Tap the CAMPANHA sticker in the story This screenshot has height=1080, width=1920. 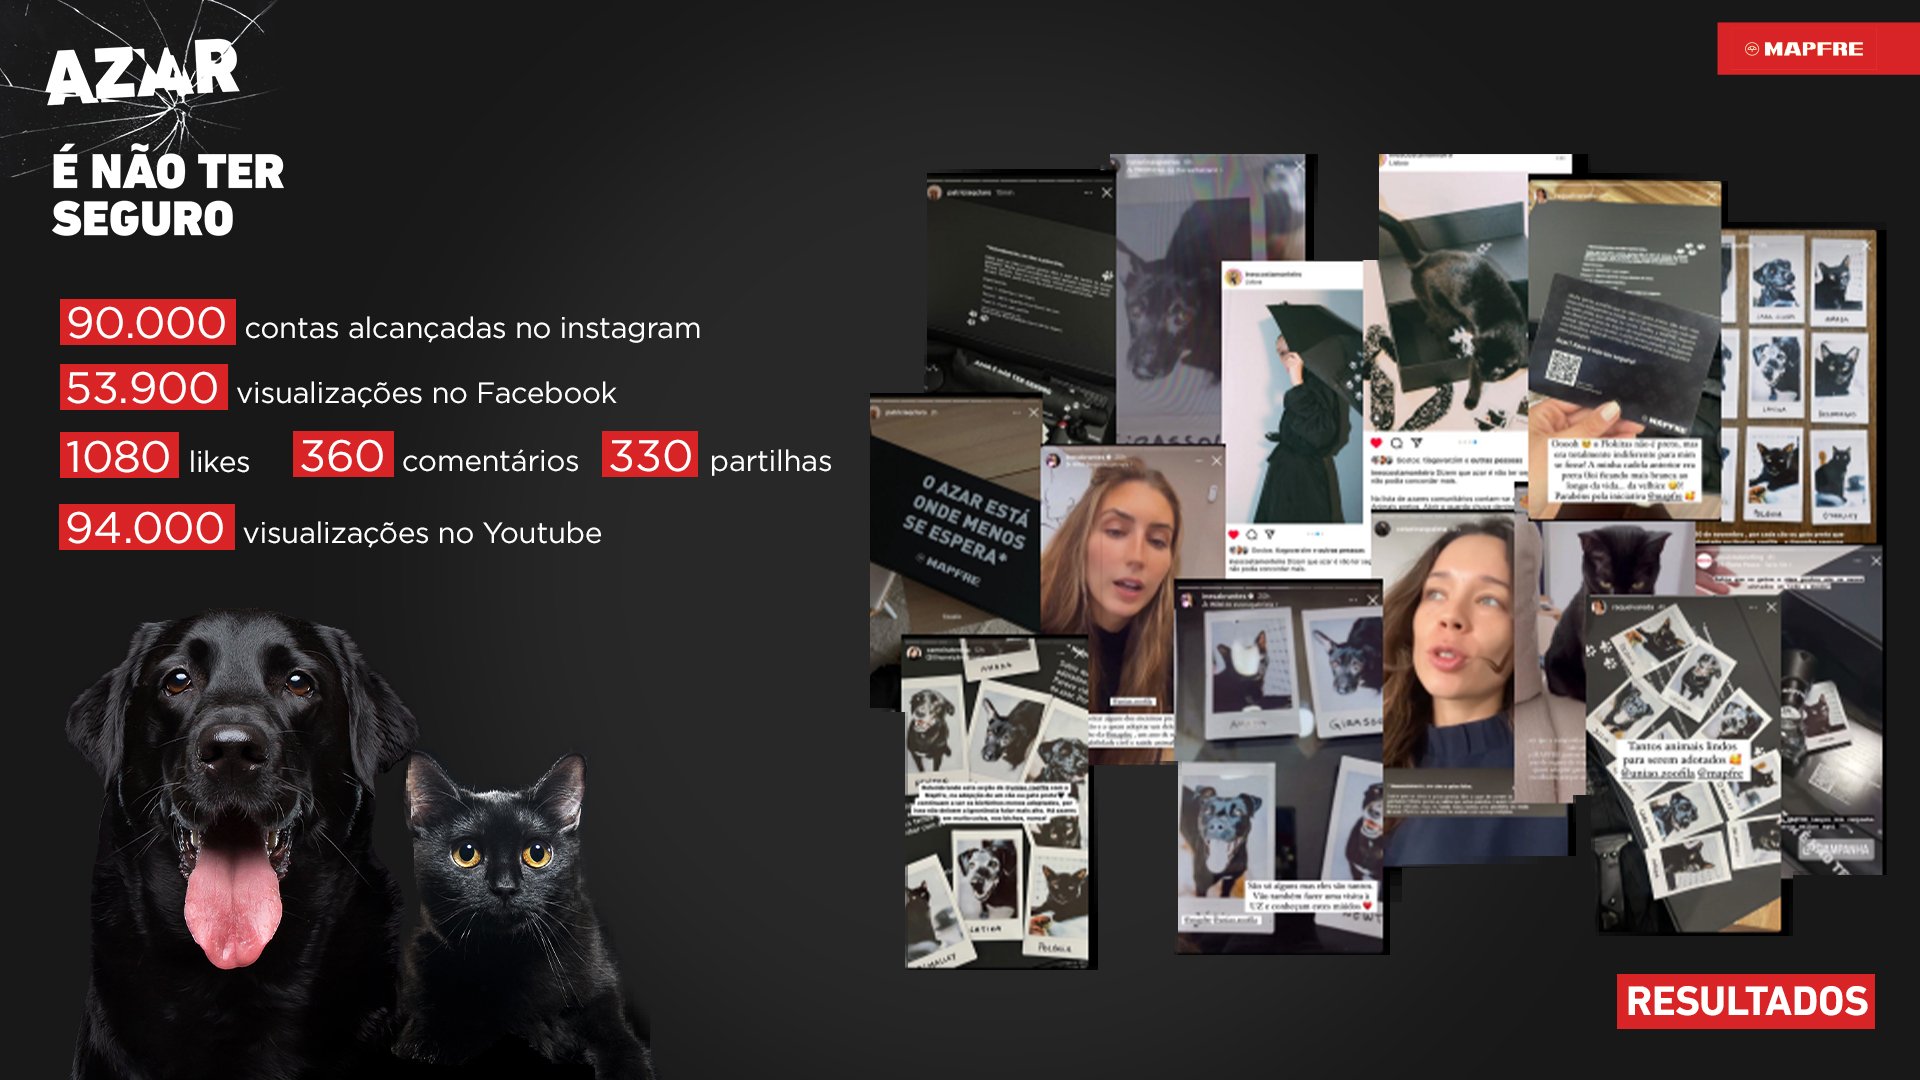coord(1836,849)
